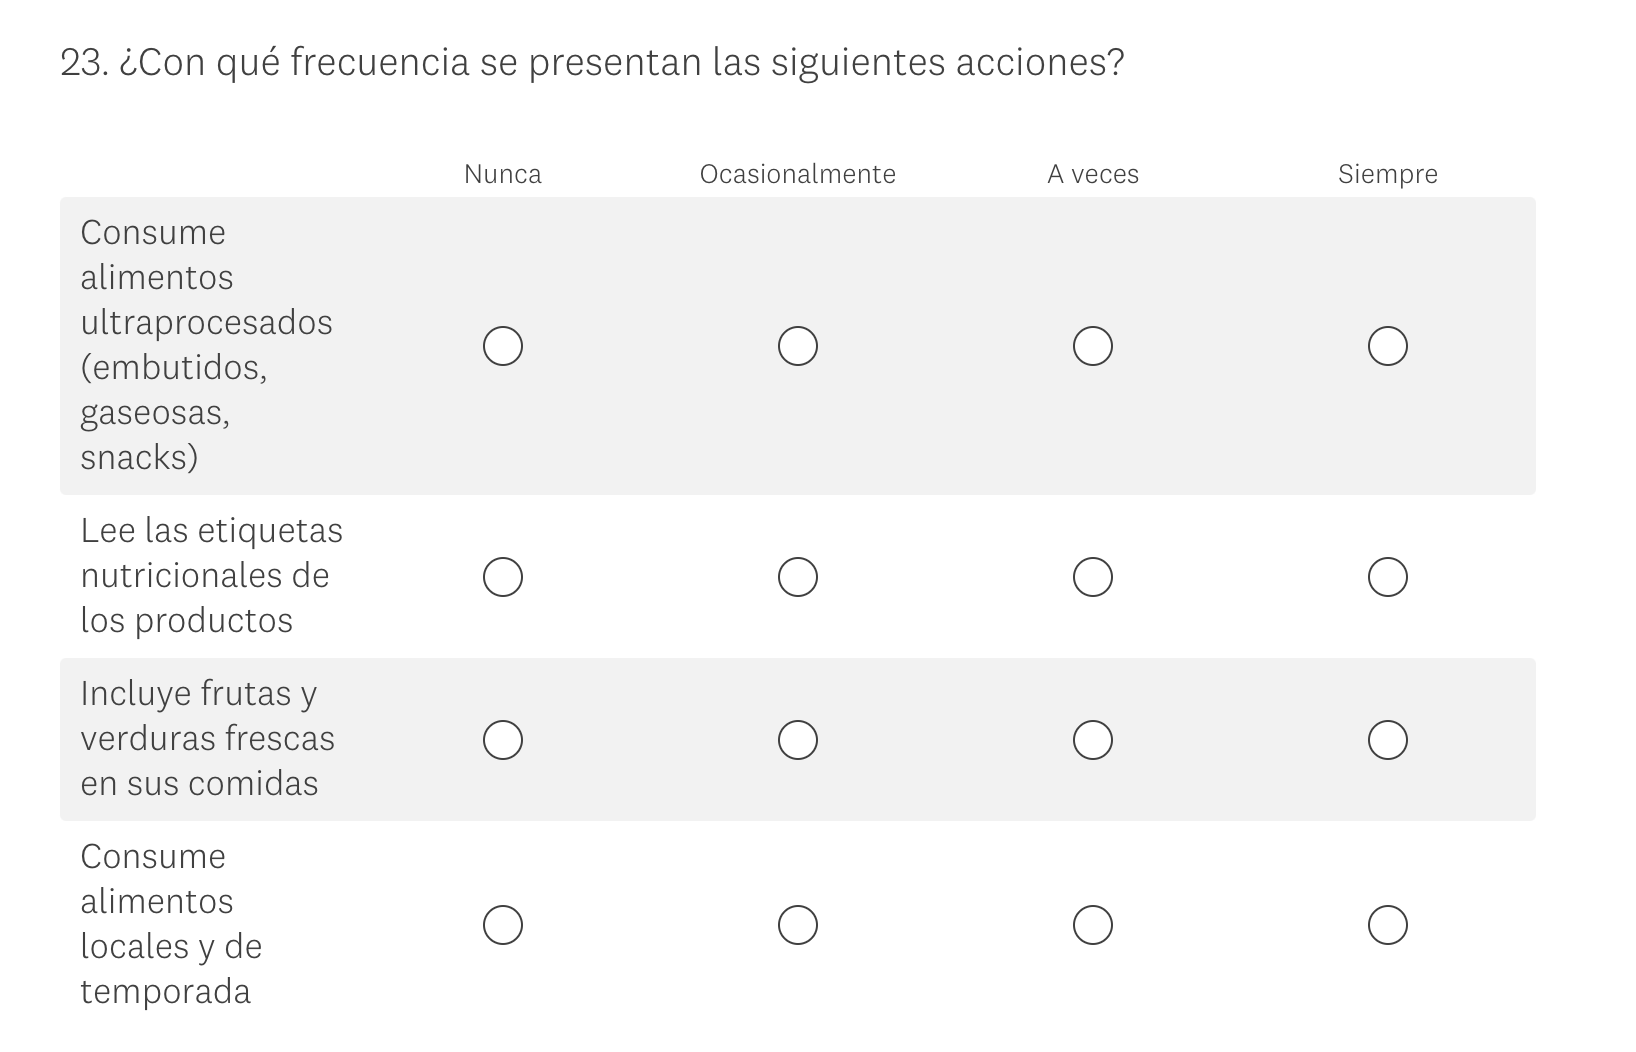Mark A veces for etiquetas nutricionales
Screen dimensions: 1636x1052
point(1093,577)
